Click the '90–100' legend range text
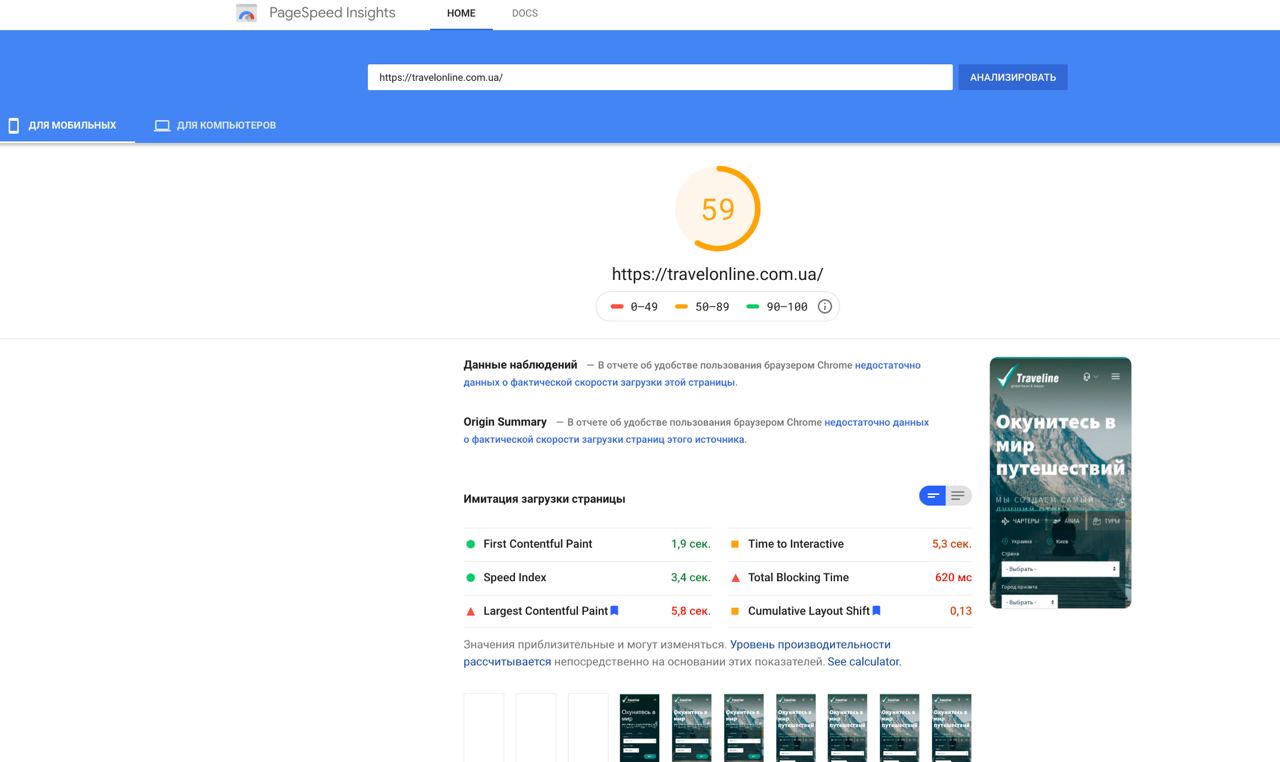The image size is (1280, 762). (787, 307)
